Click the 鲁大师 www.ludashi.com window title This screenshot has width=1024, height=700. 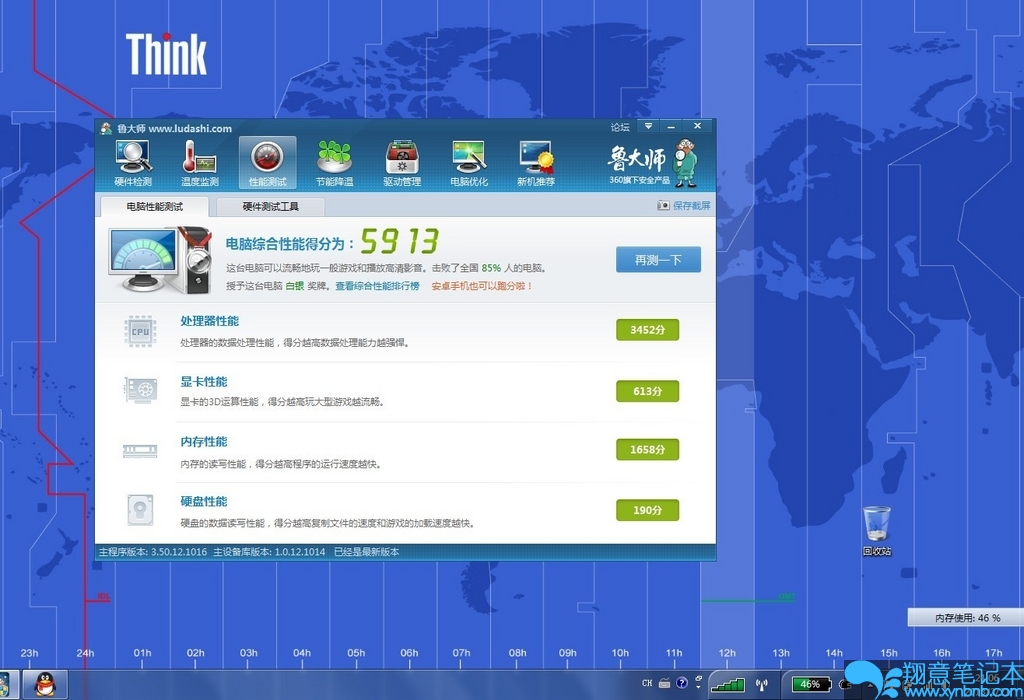pyautogui.click(x=174, y=129)
